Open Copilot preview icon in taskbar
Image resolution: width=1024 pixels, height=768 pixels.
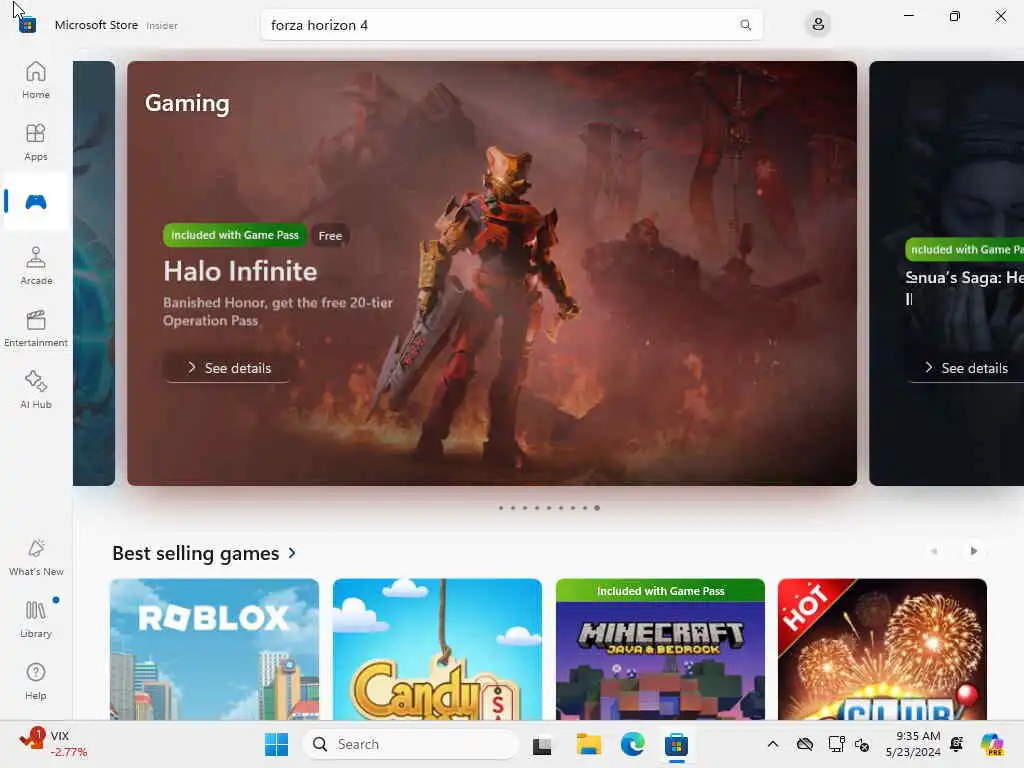(x=992, y=744)
